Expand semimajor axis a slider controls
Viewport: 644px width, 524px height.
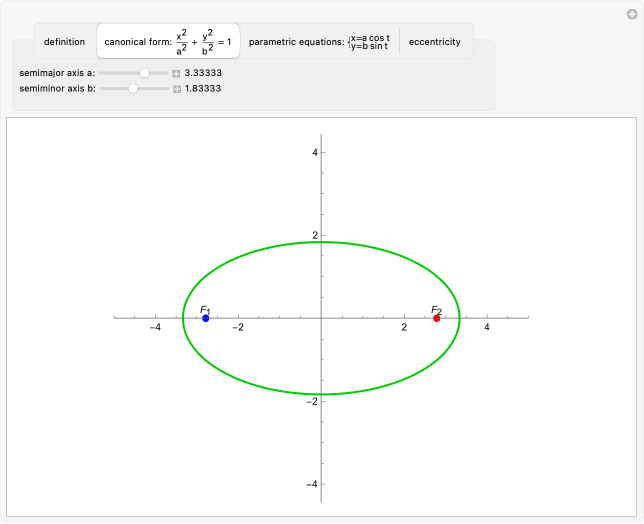[177, 73]
